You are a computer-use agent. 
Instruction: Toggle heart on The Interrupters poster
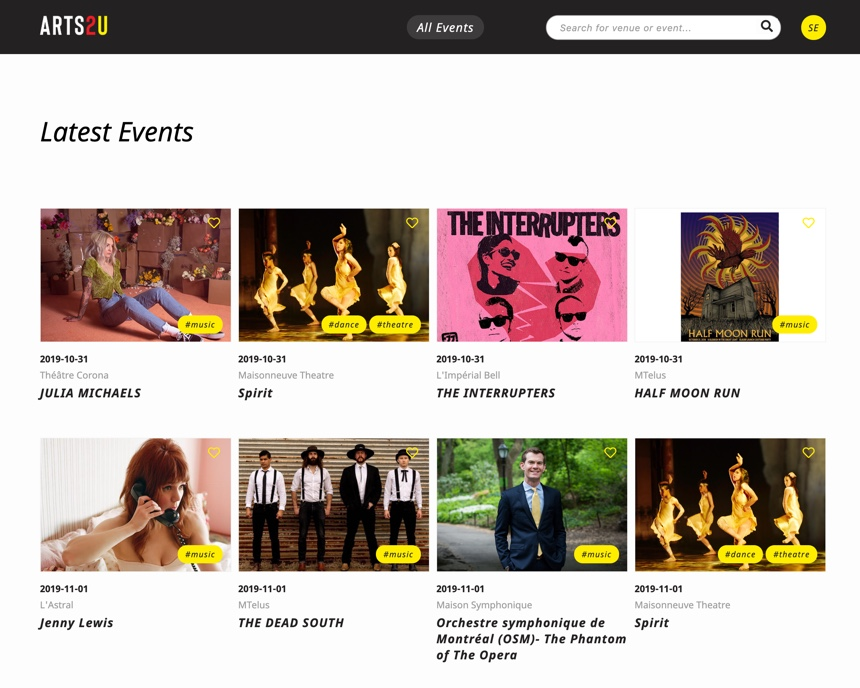pos(610,222)
